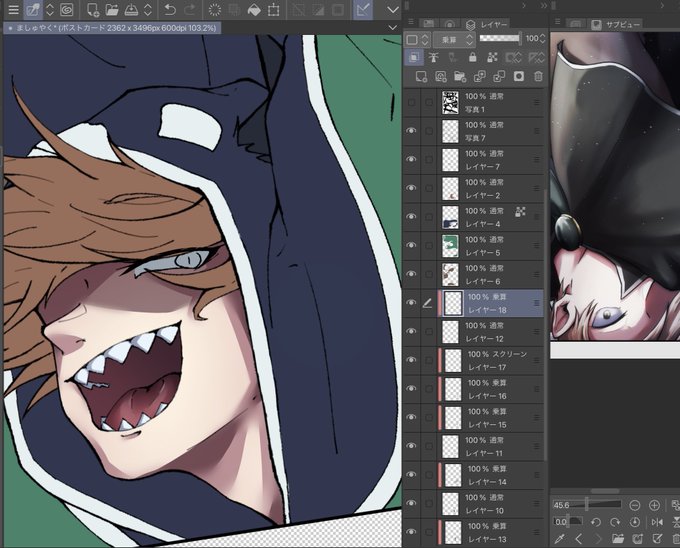Screen dimensions: 680x548
Task: Zoom in the sub view
Action: [654, 505]
